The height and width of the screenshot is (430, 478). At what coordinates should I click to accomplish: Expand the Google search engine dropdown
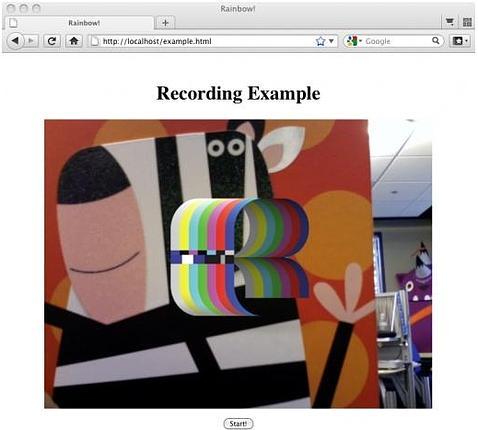(x=361, y=41)
